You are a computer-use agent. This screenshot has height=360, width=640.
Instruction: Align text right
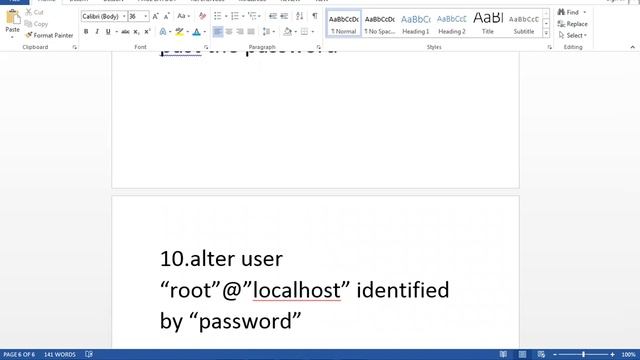(x=240, y=31)
